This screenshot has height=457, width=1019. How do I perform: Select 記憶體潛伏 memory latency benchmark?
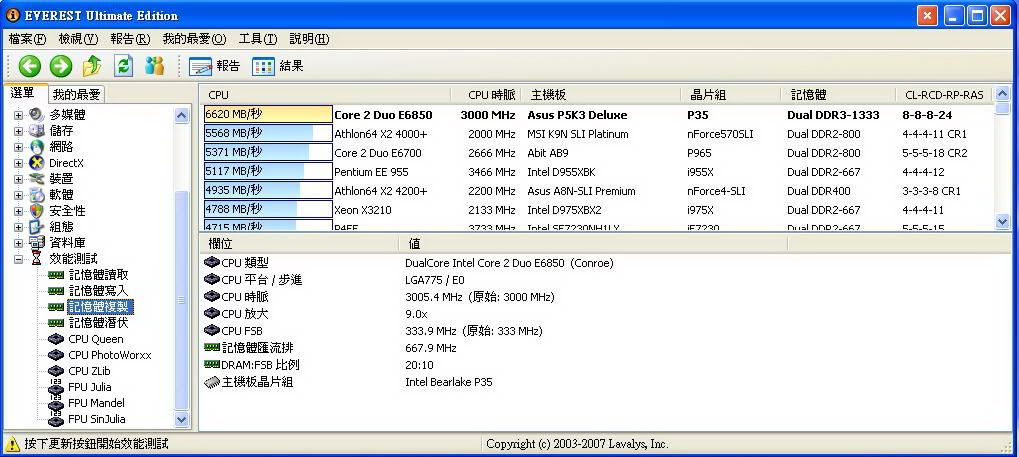point(99,322)
